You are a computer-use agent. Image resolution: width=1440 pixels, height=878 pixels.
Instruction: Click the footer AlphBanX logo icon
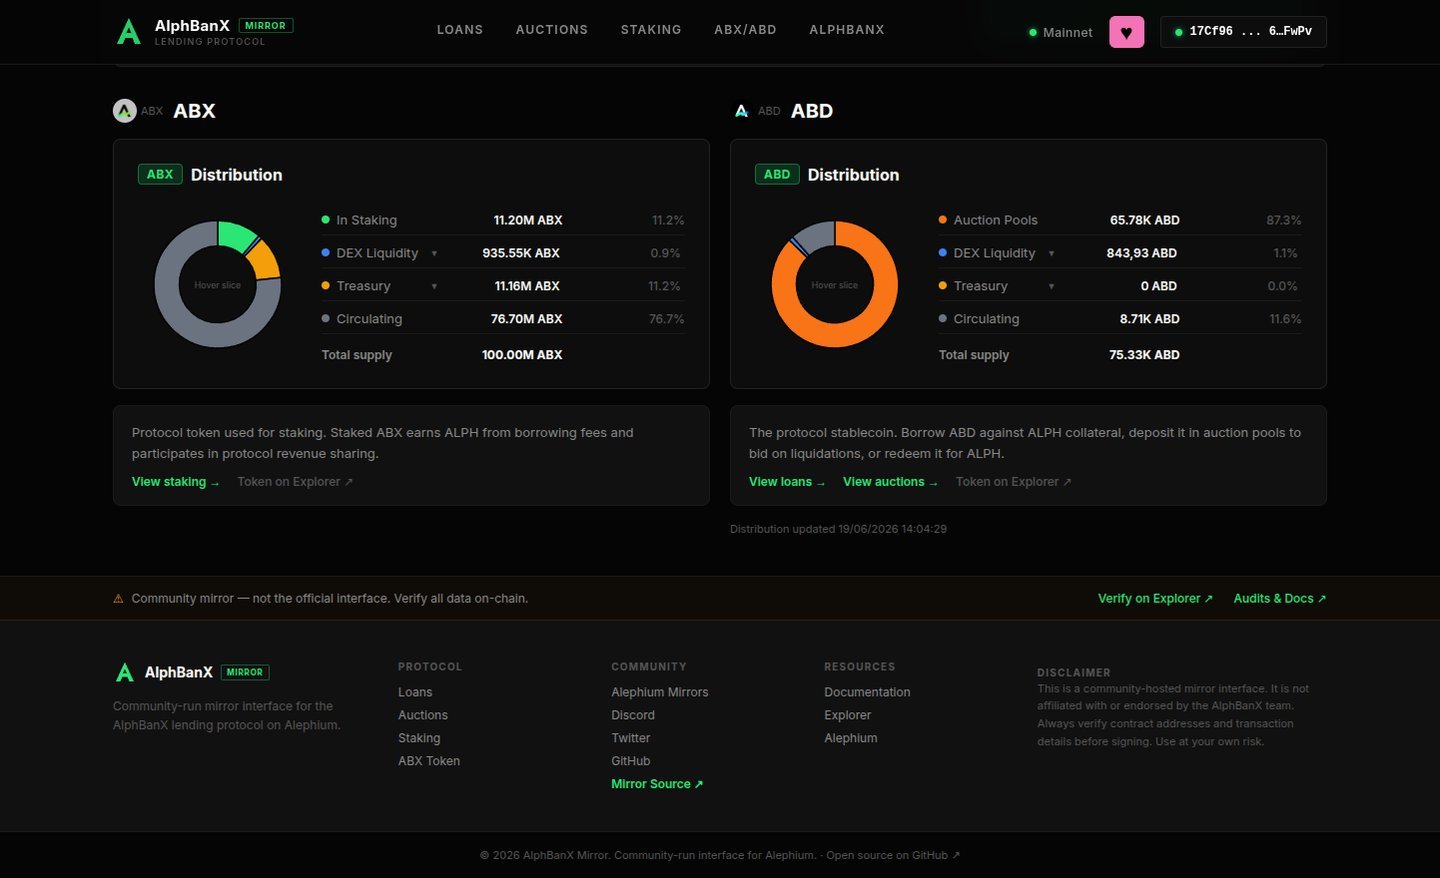(x=125, y=673)
